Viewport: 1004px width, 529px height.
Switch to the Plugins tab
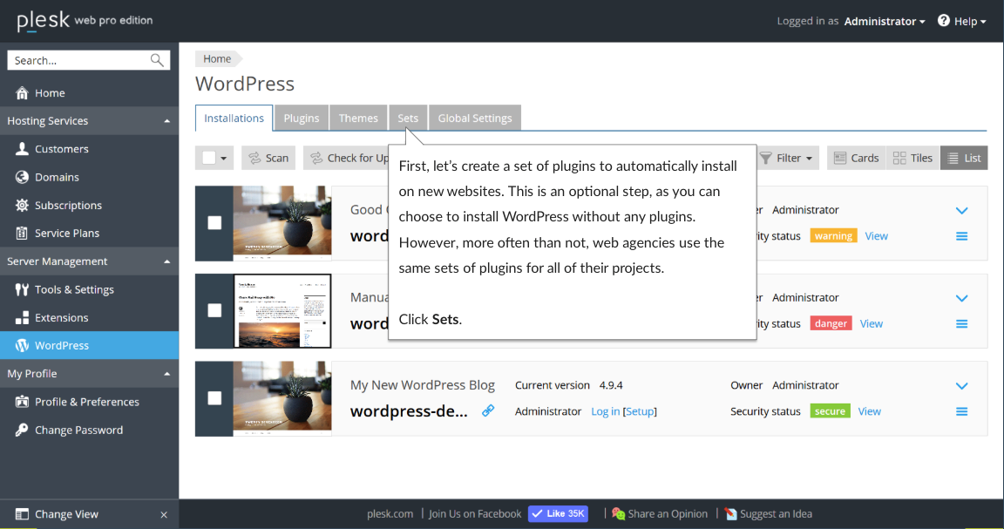tap(301, 118)
